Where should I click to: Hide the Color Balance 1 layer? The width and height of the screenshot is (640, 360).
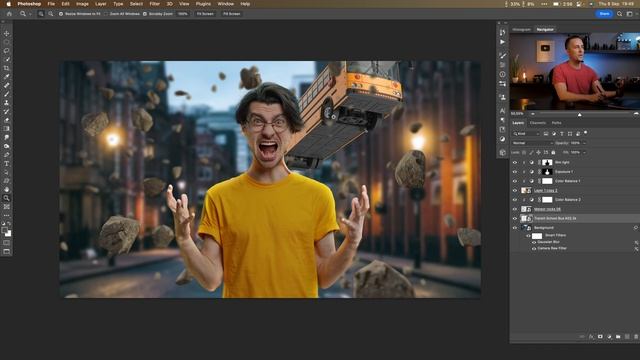pos(515,181)
